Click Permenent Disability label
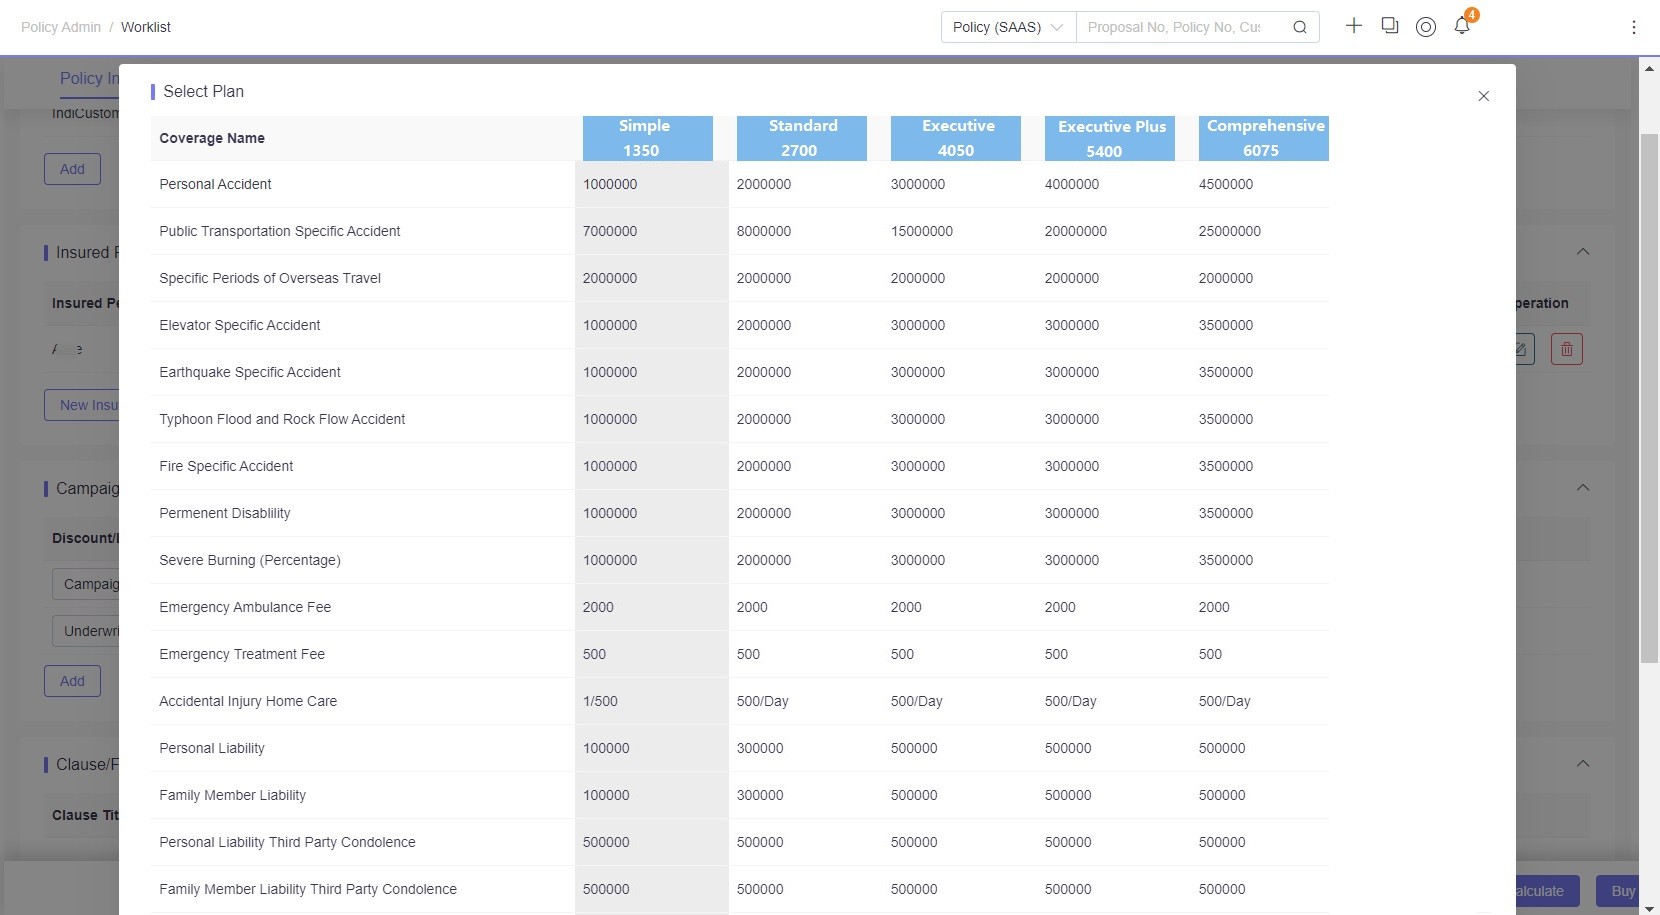This screenshot has height=915, width=1660. pos(225,513)
